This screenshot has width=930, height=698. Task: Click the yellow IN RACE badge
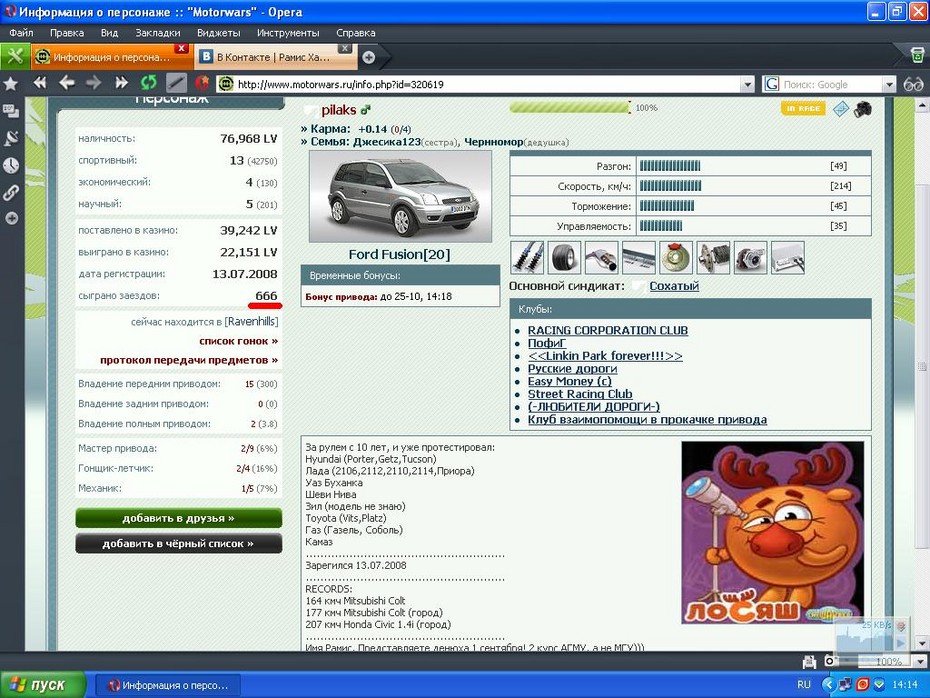pyautogui.click(x=803, y=108)
